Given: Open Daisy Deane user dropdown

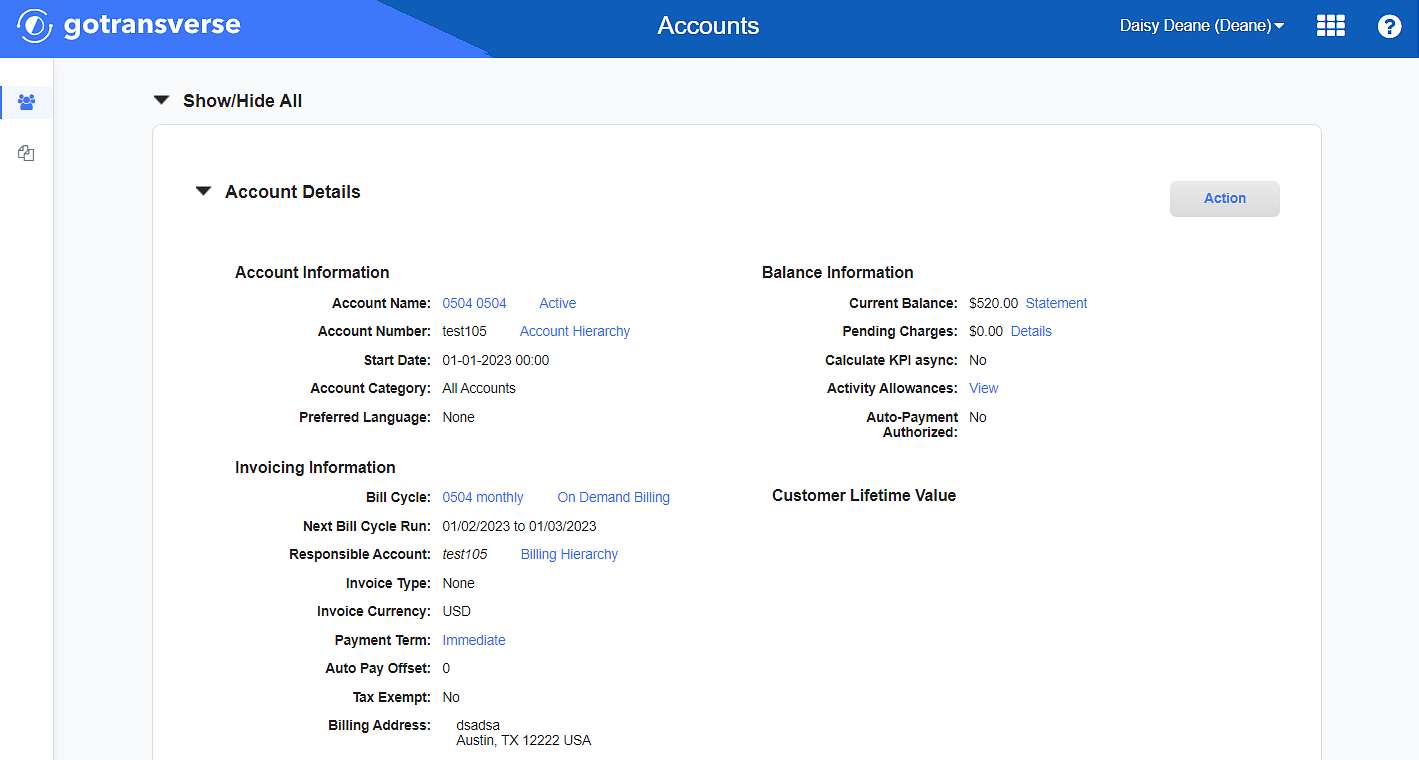Looking at the screenshot, I should [1202, 26].
